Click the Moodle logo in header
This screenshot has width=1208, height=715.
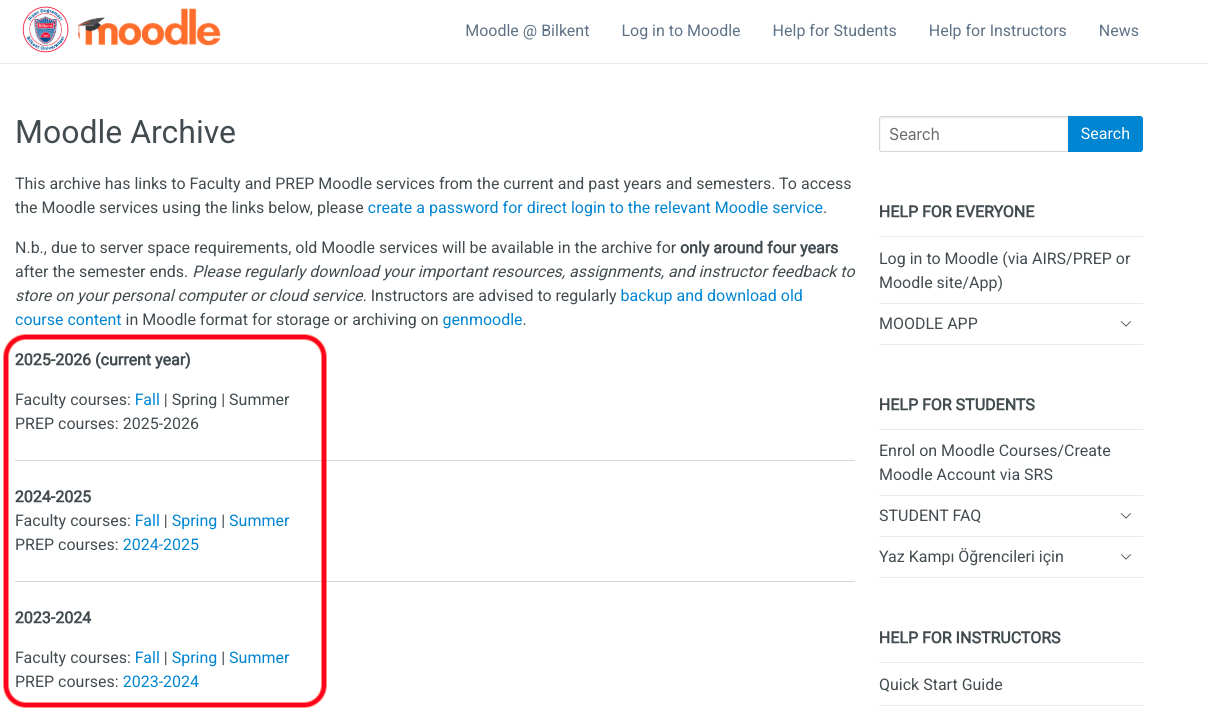[x=149, y=31]
